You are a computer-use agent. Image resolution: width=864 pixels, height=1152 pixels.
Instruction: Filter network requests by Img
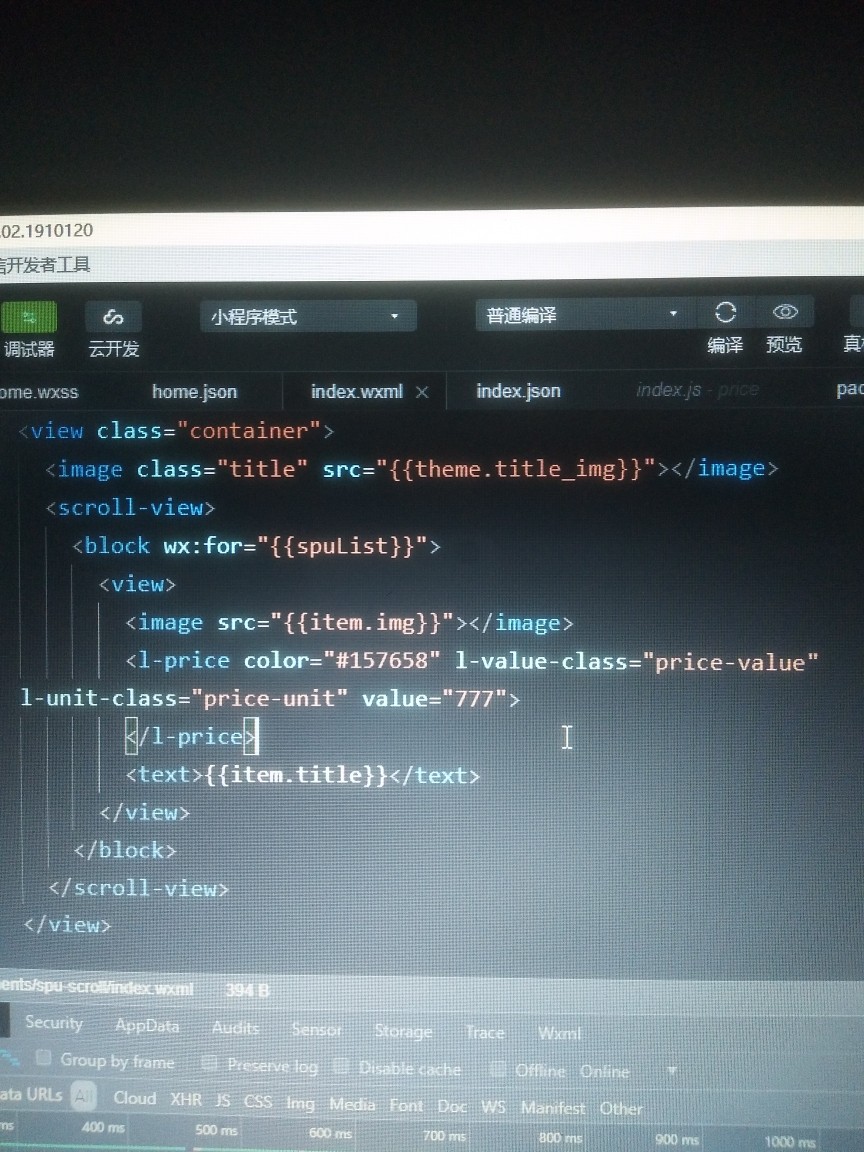click(300, 1103)
